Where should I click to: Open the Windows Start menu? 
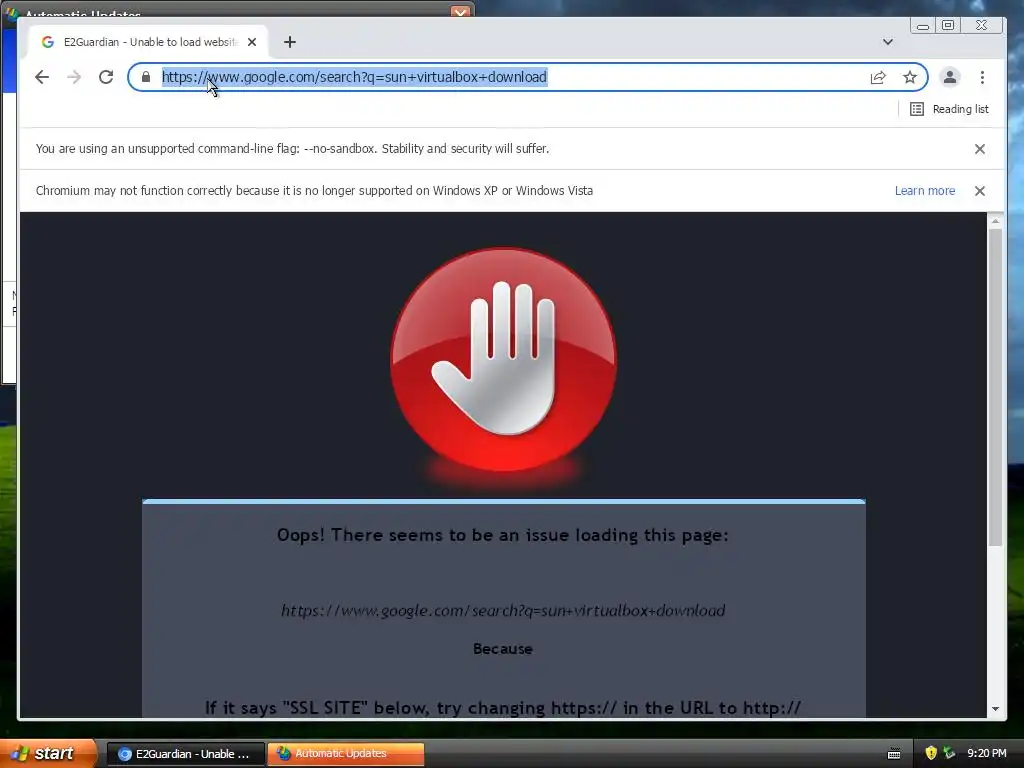coord(47,753)
